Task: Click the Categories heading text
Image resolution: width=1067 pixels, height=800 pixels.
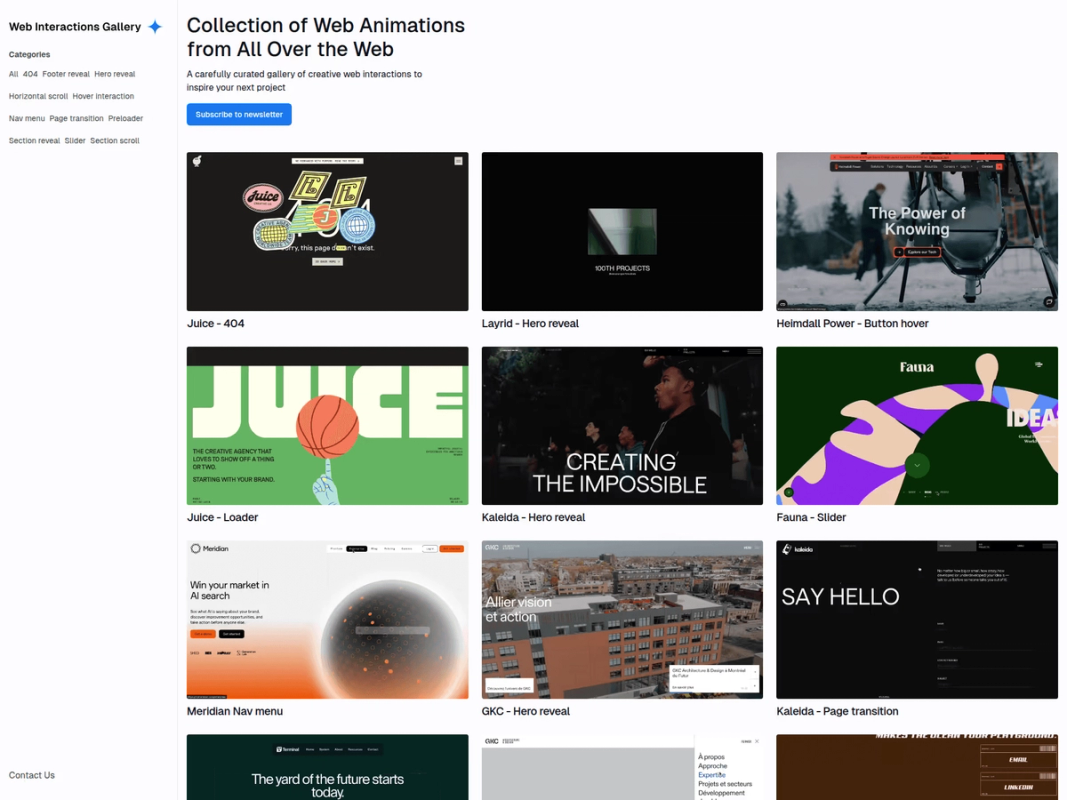Action: (29, 54)
